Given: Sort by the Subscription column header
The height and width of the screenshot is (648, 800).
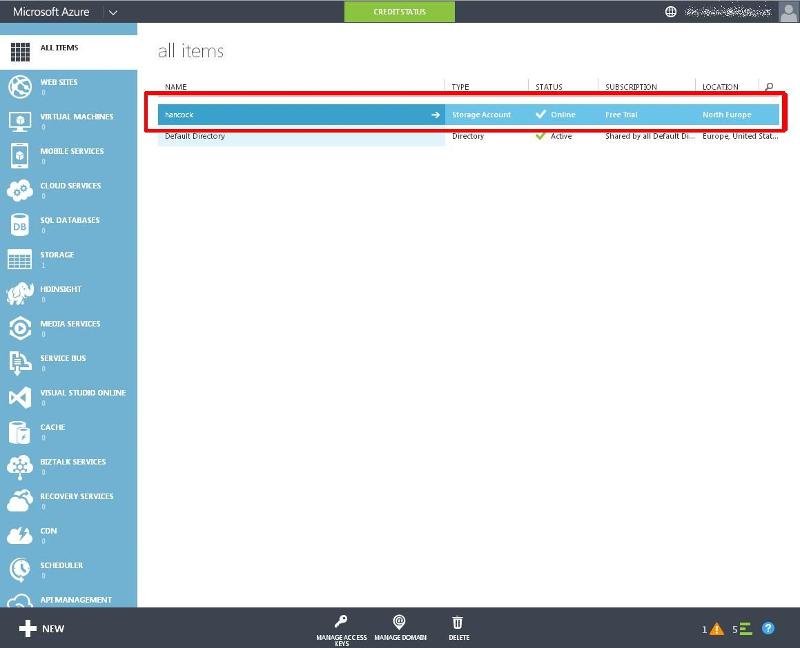Looking at the screenshot, I should 631,87.
